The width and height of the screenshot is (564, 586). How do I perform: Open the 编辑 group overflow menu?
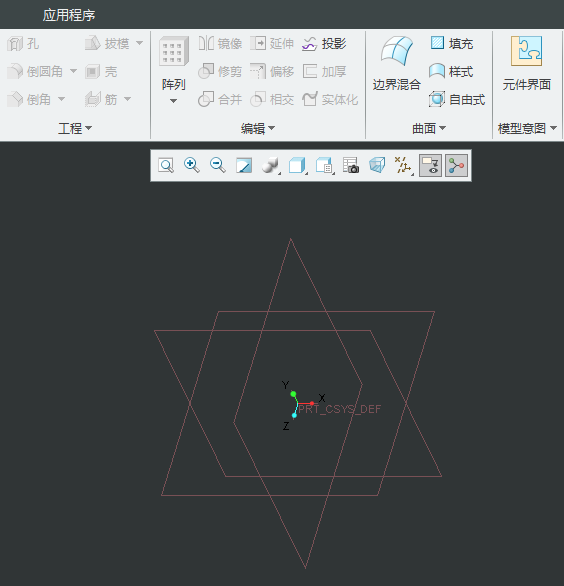tap(258, 129)
